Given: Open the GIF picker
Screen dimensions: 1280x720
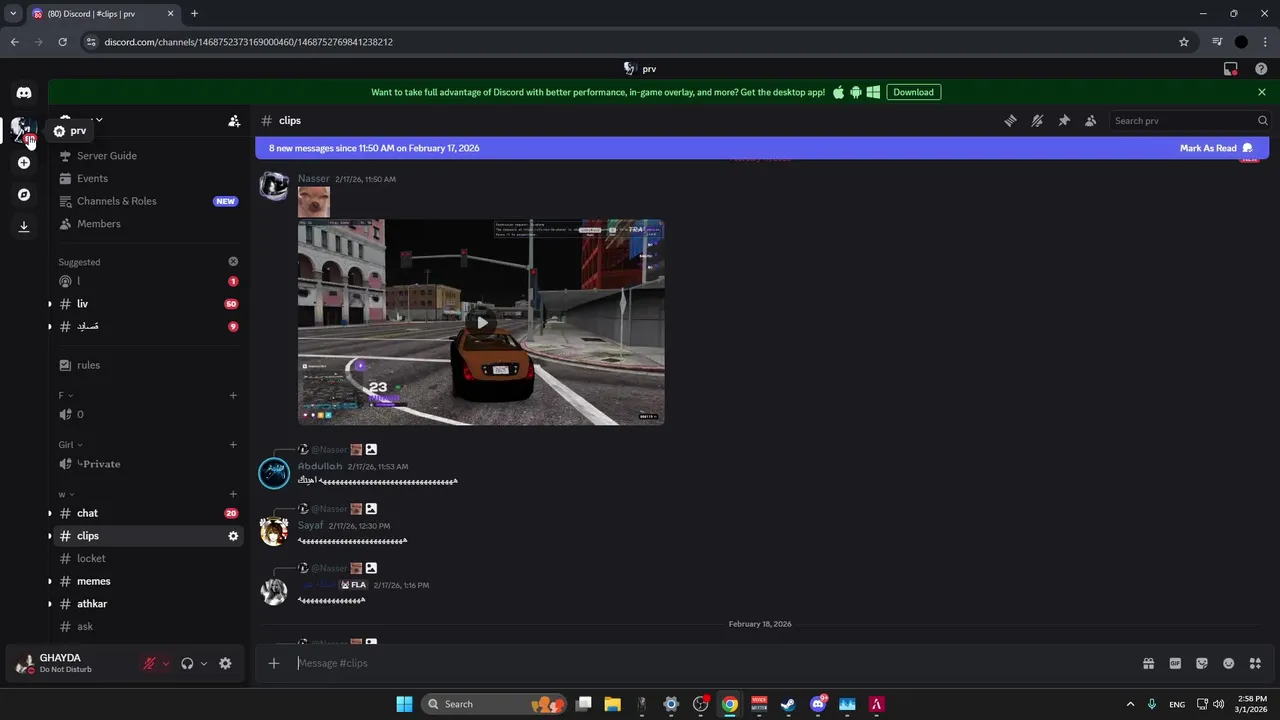Looking at the screenshot, I should [x=1175, y=663].
